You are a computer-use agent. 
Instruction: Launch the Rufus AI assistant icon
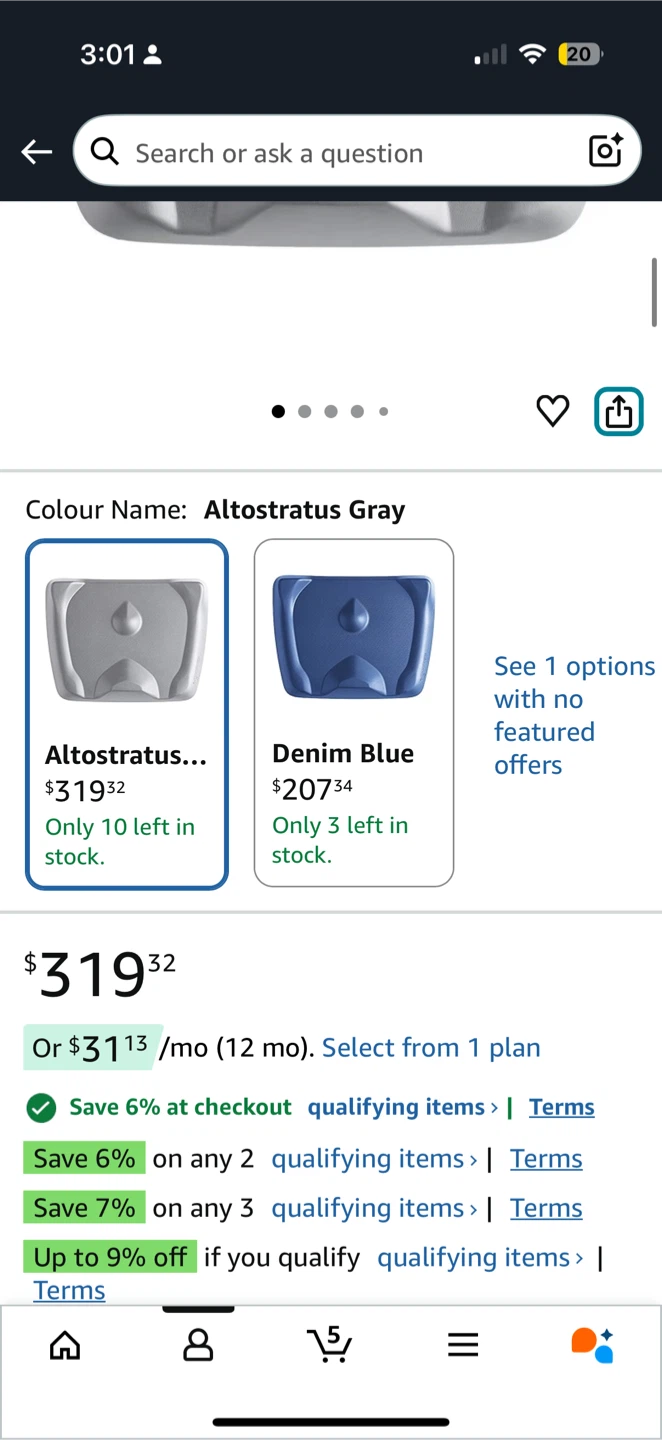(x=592, y=1345)
